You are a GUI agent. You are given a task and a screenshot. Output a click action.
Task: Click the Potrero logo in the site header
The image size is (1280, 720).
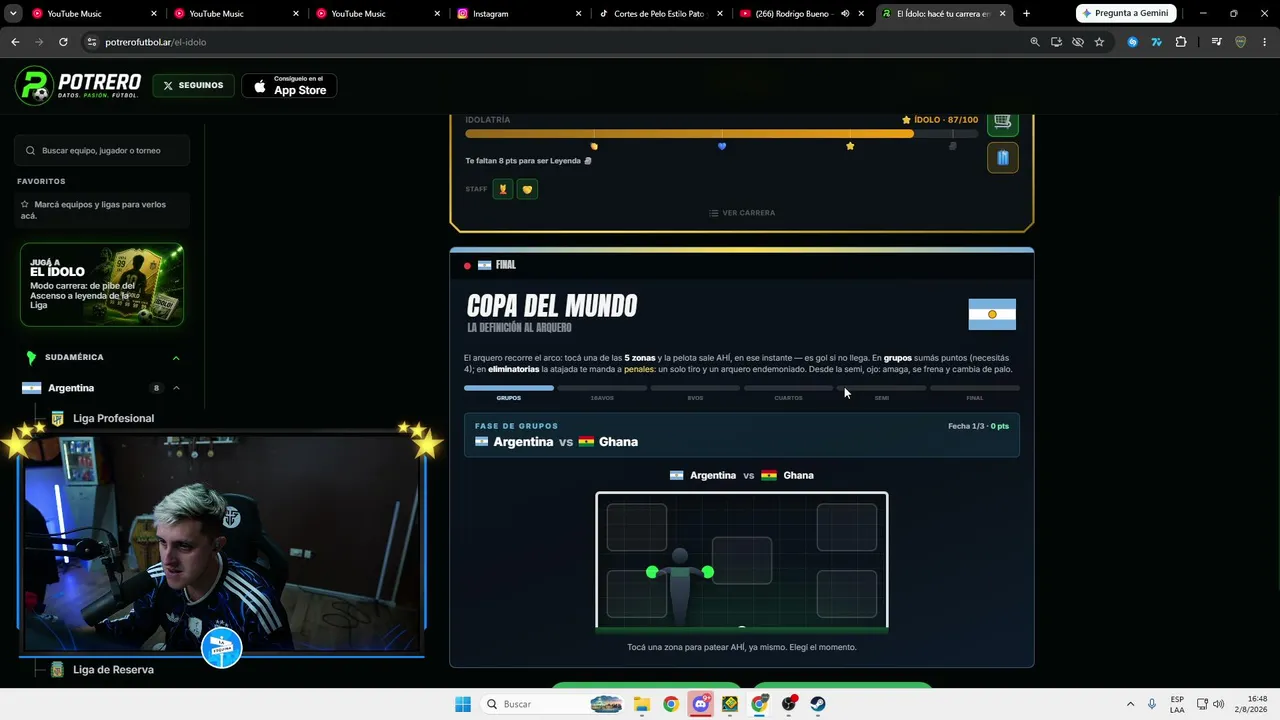78,86
